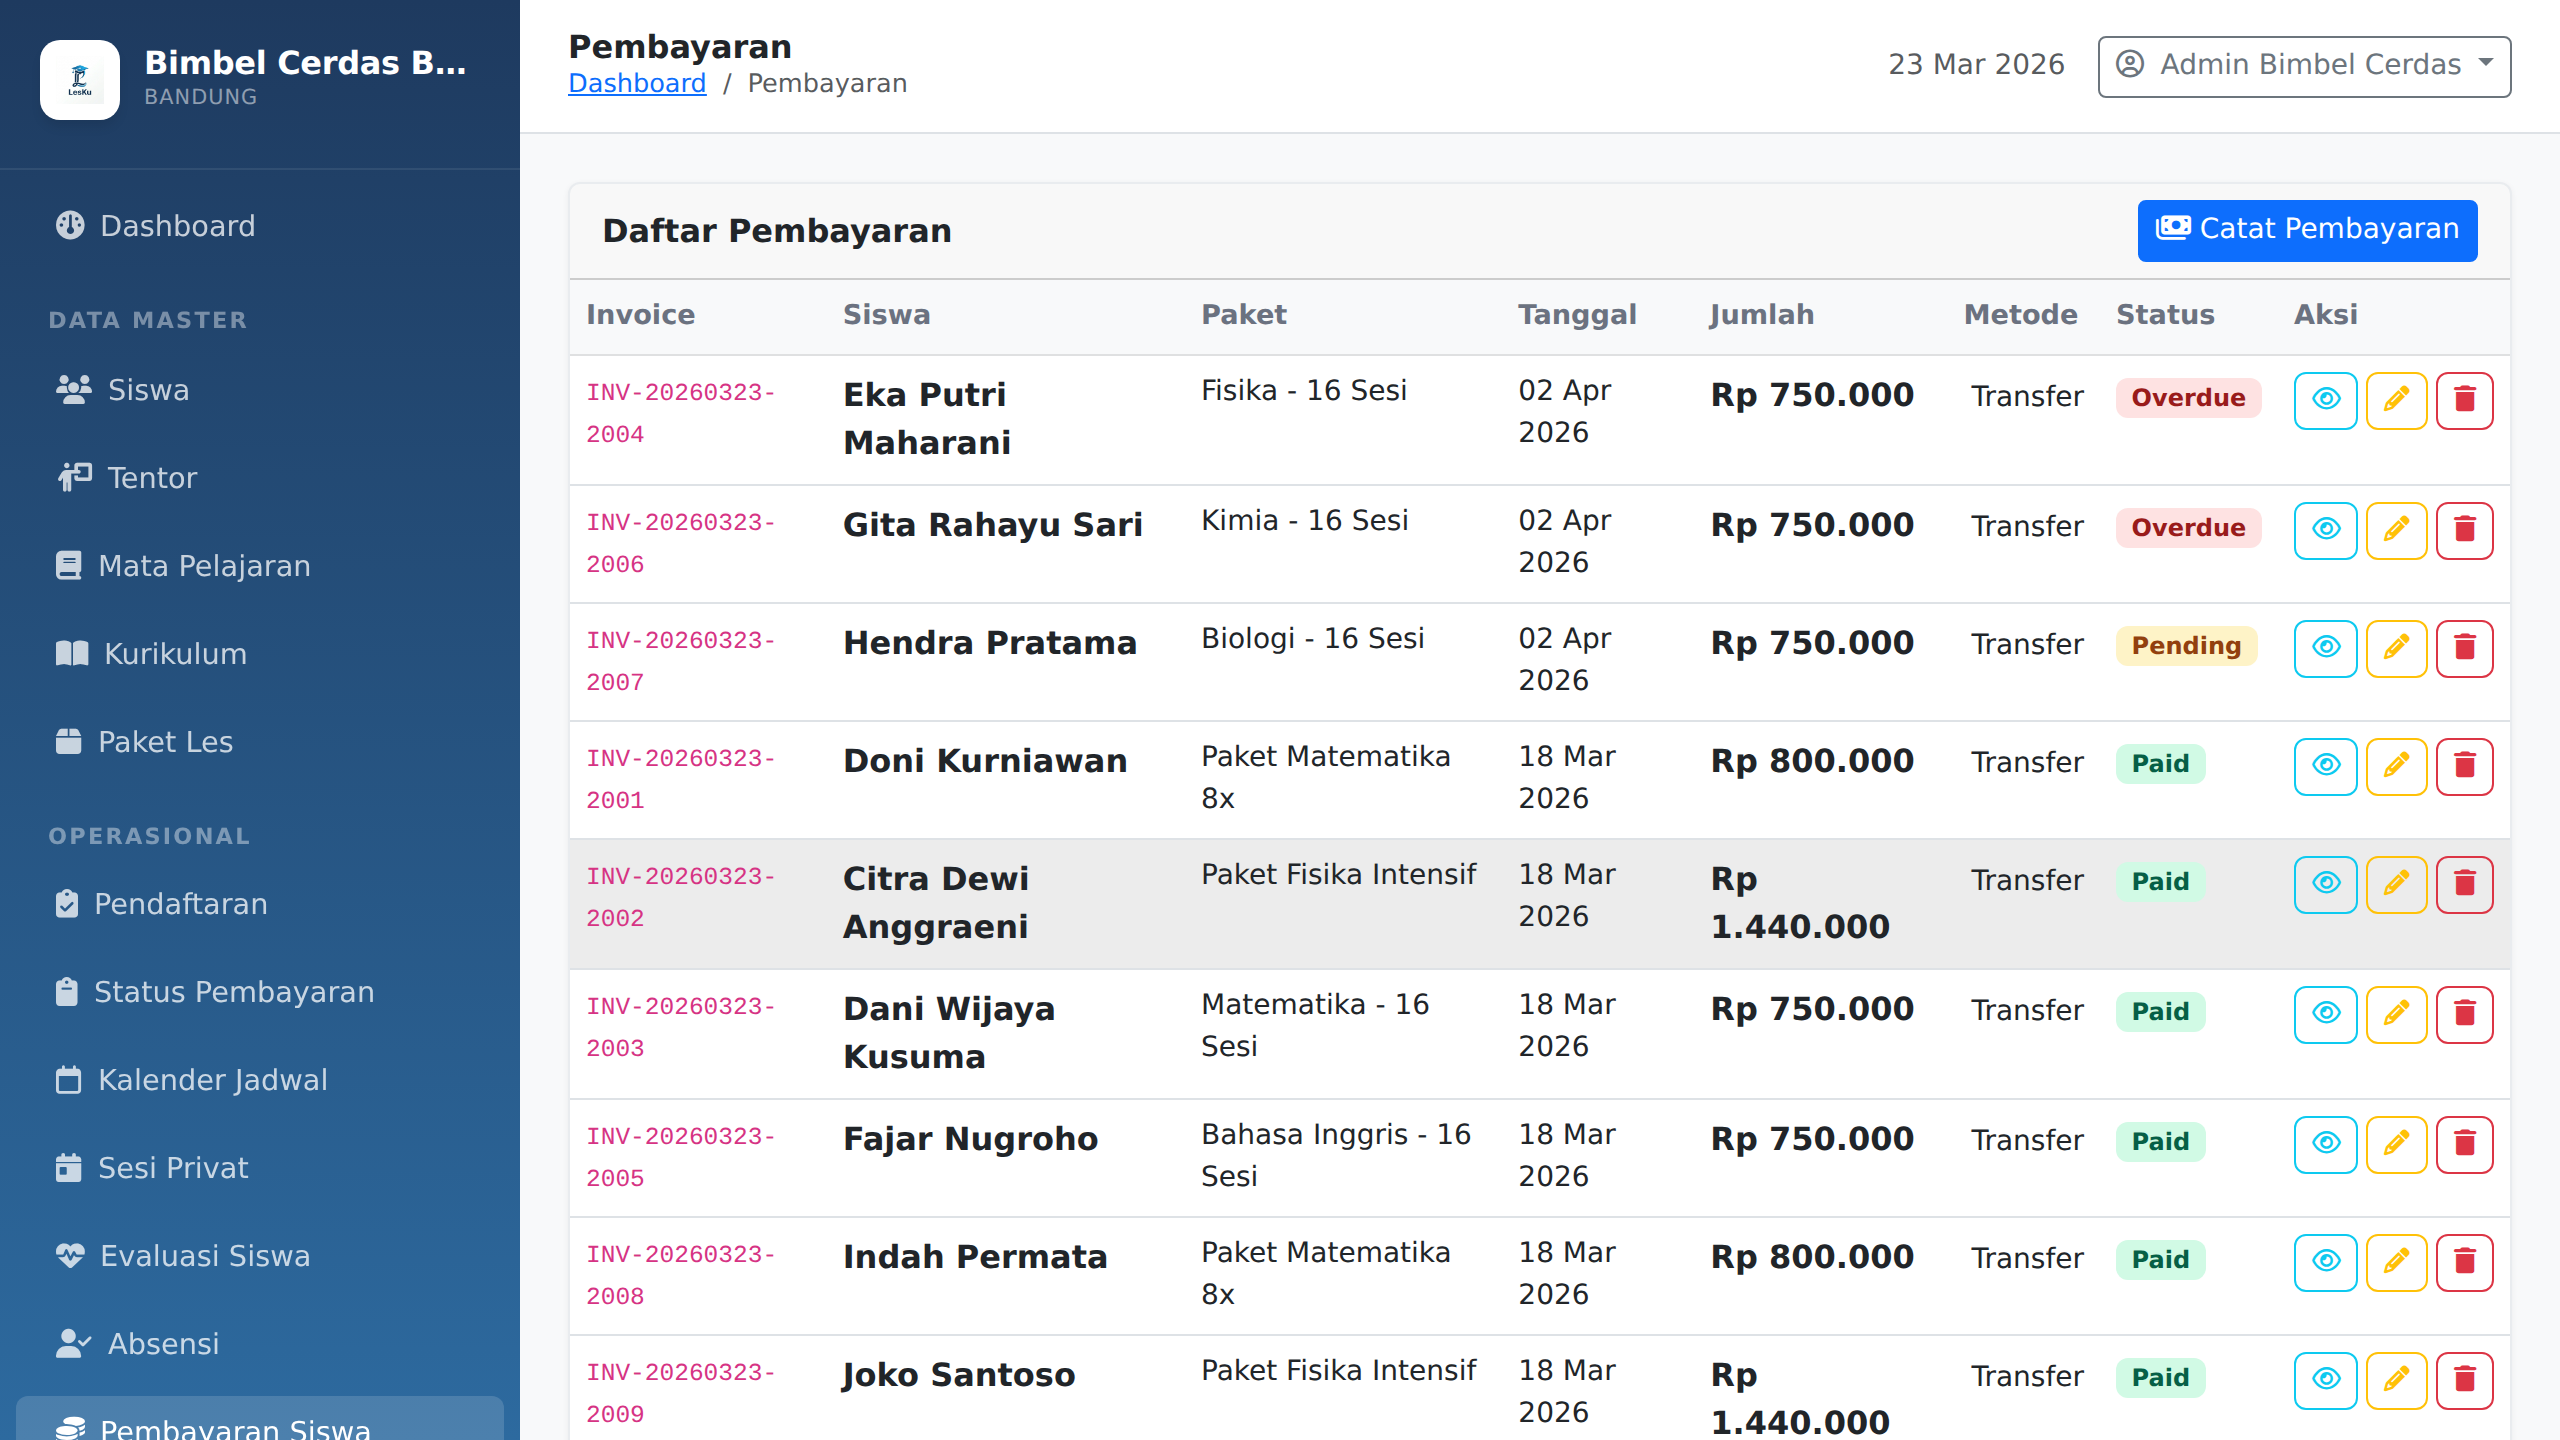Delete Fajar Nugroho's payment entry
The image size is (2560, 1440).
(x=2464, y=1144)
